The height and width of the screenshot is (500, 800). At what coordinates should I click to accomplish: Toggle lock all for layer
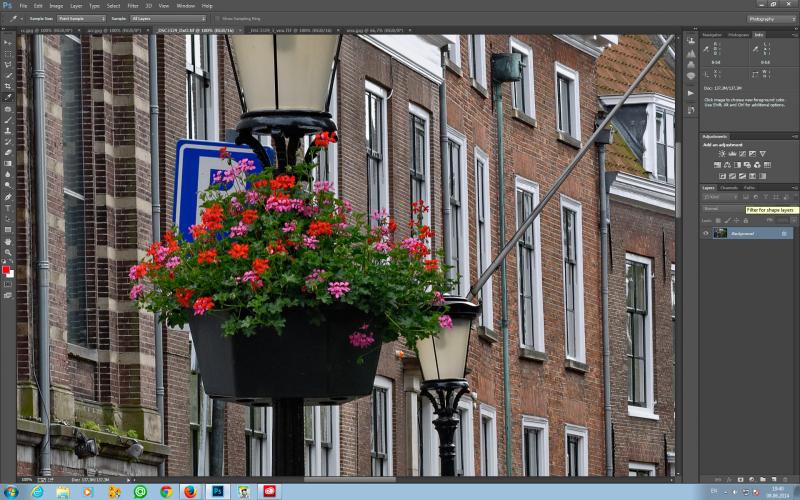pos(746,220)
